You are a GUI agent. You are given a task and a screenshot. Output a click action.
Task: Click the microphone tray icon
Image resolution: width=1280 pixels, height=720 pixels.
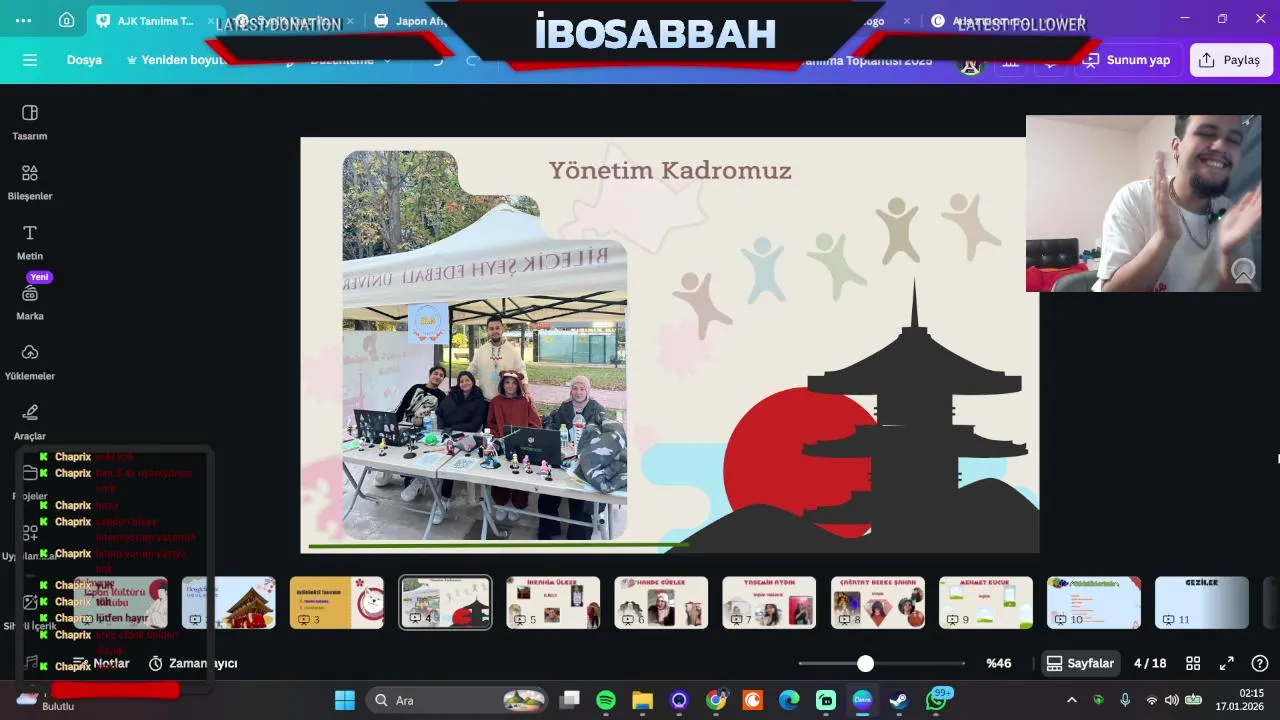1125,700
